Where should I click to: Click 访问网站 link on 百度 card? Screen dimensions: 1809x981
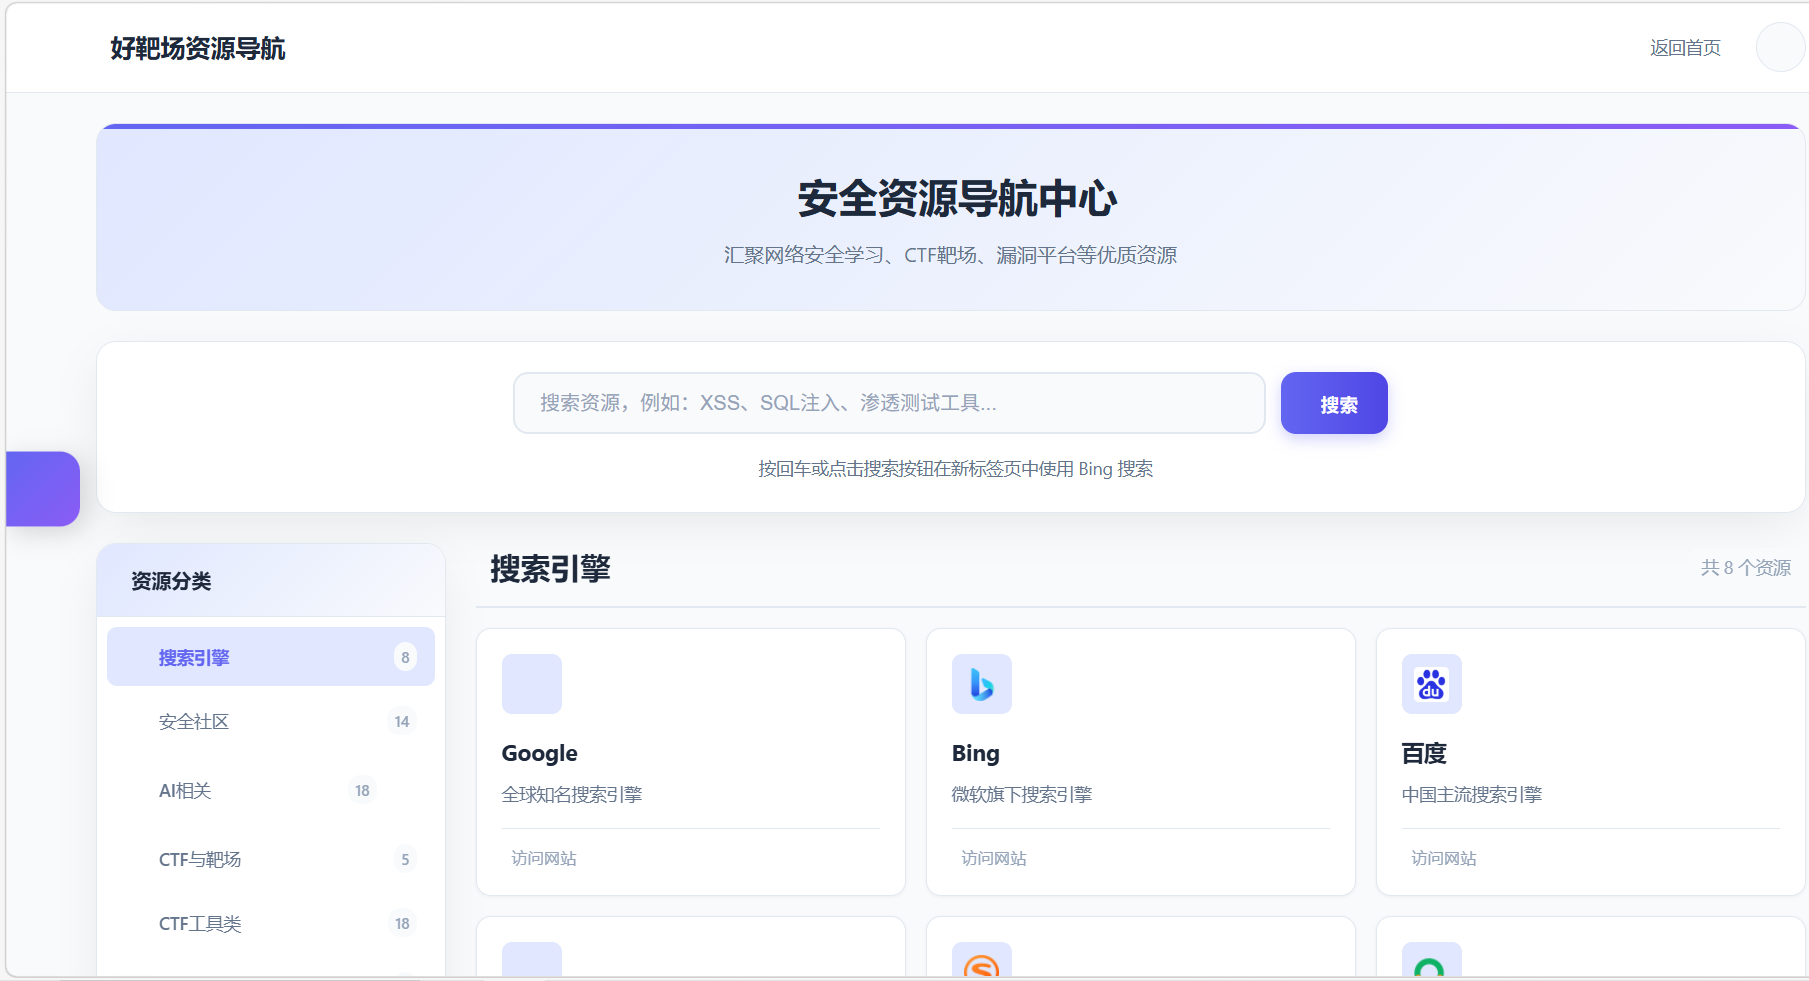coord(1444,858)
